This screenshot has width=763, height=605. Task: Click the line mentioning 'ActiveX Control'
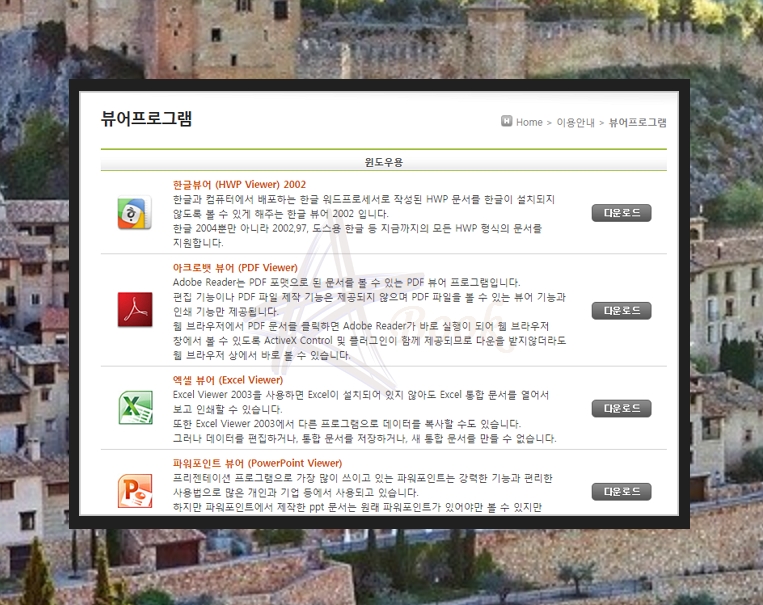point(369,340)
